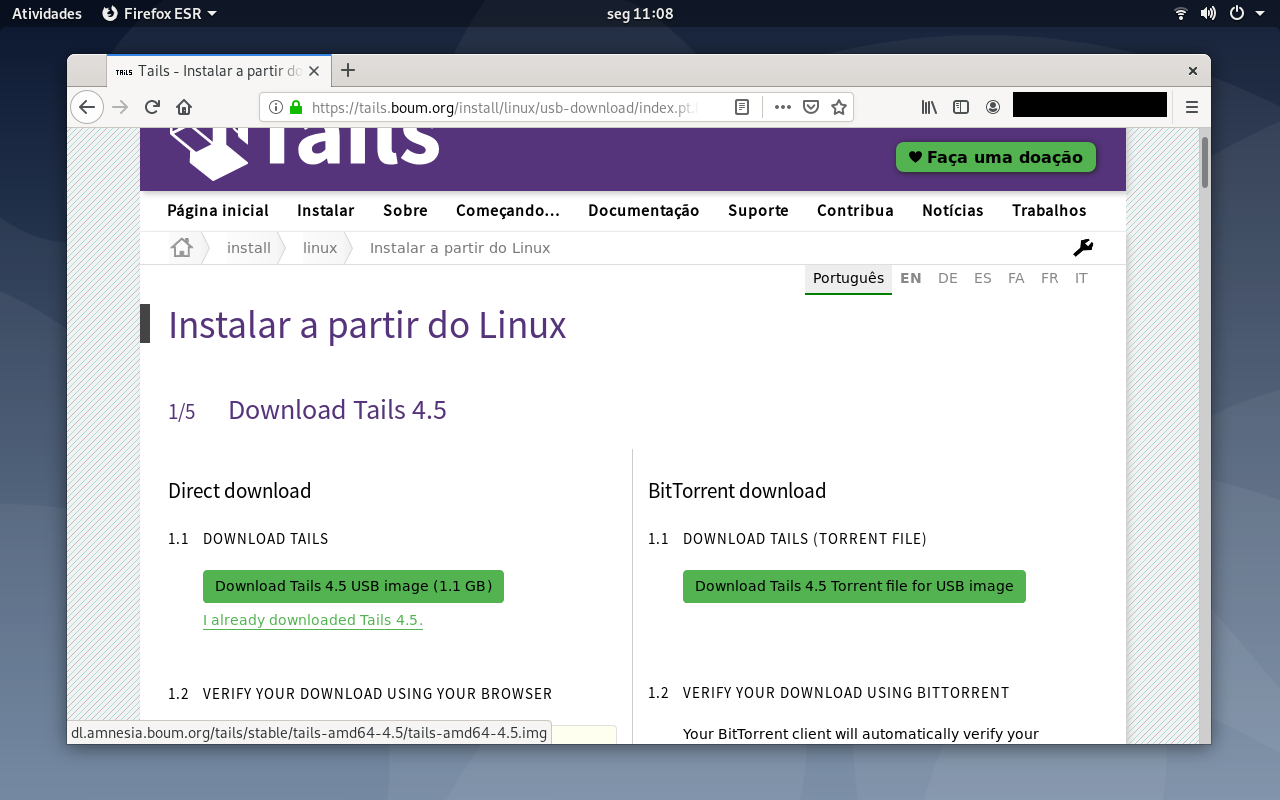Click the page vertical scrollbar thumb
The image size is (1280, 800).
(1205, 162)
